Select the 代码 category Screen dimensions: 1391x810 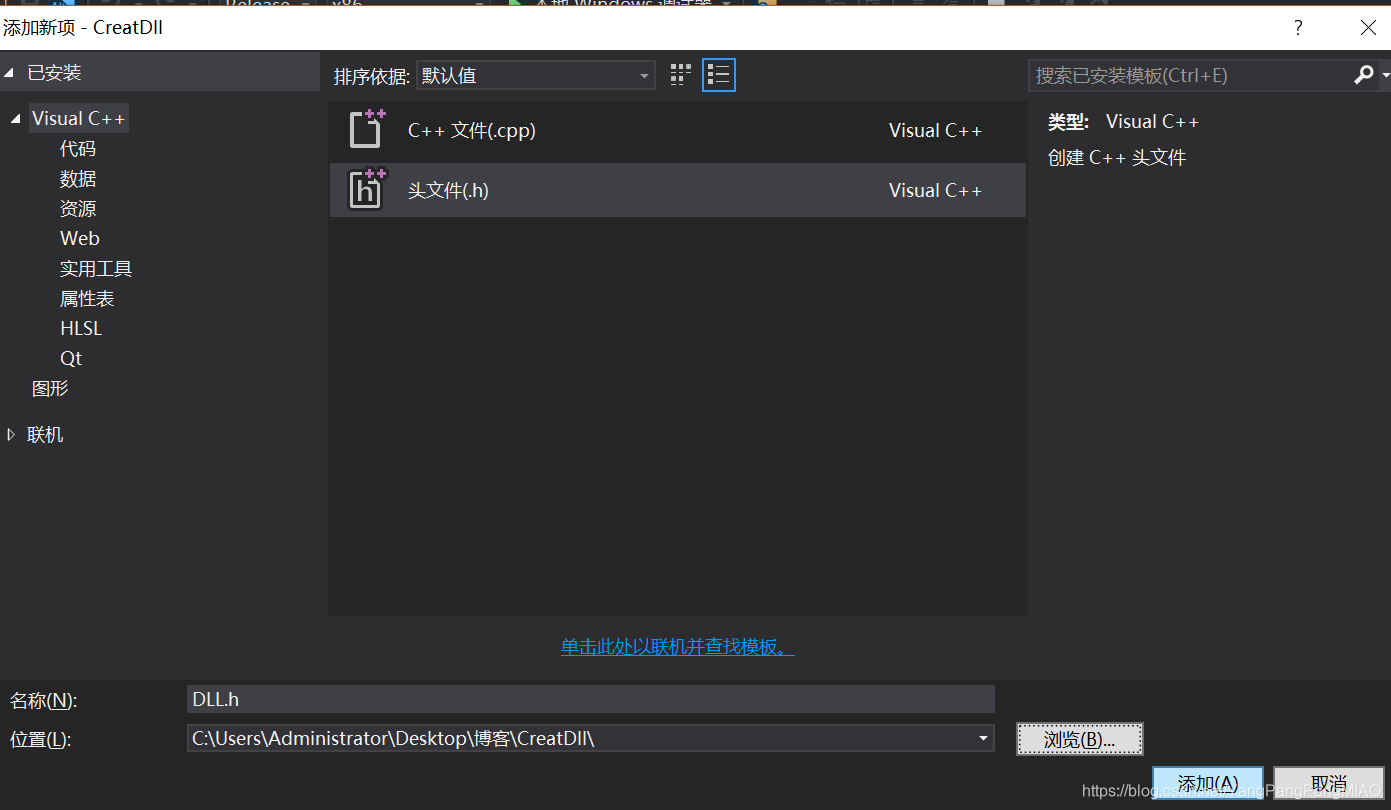pos(78,149)
